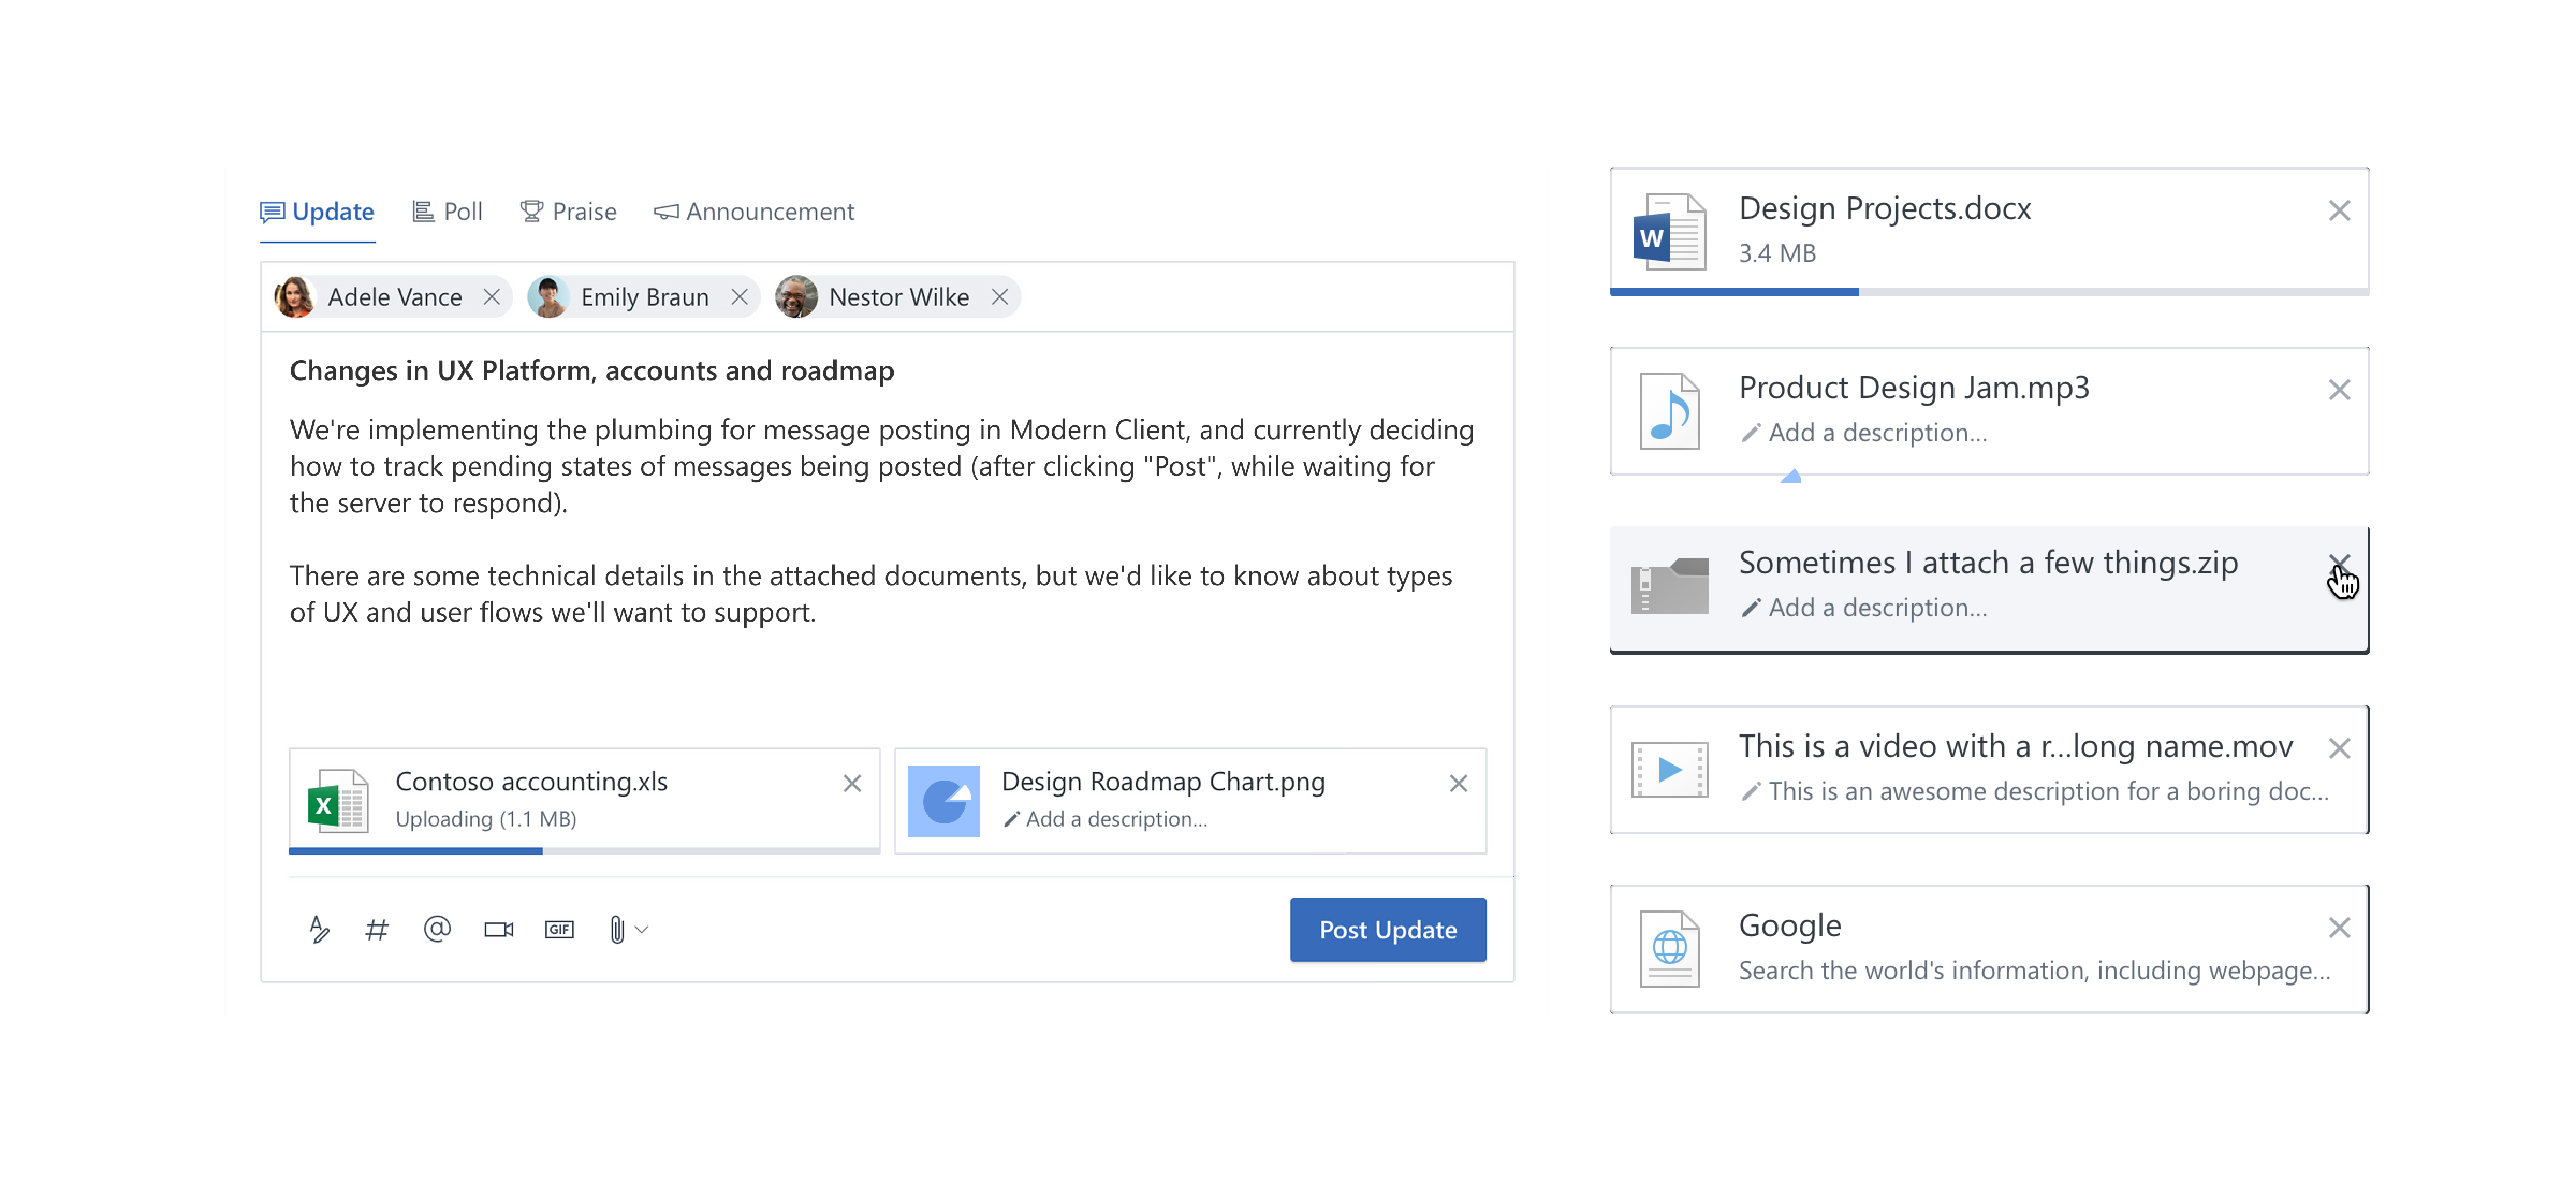Open the text formatting options
This screenshot has height=1181, width=2576.
(x=318, y=929)
